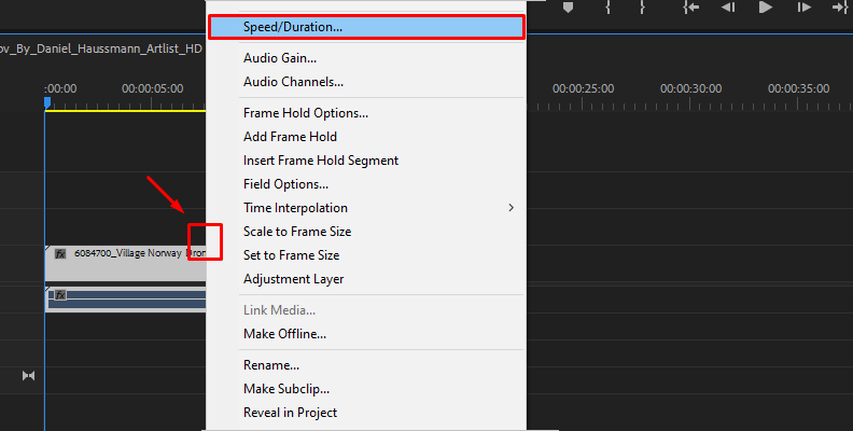This screenshot has height=431, width=853.
Task: Select the 6084700_Village Norway video clip
Action: [x=126, y=263]
